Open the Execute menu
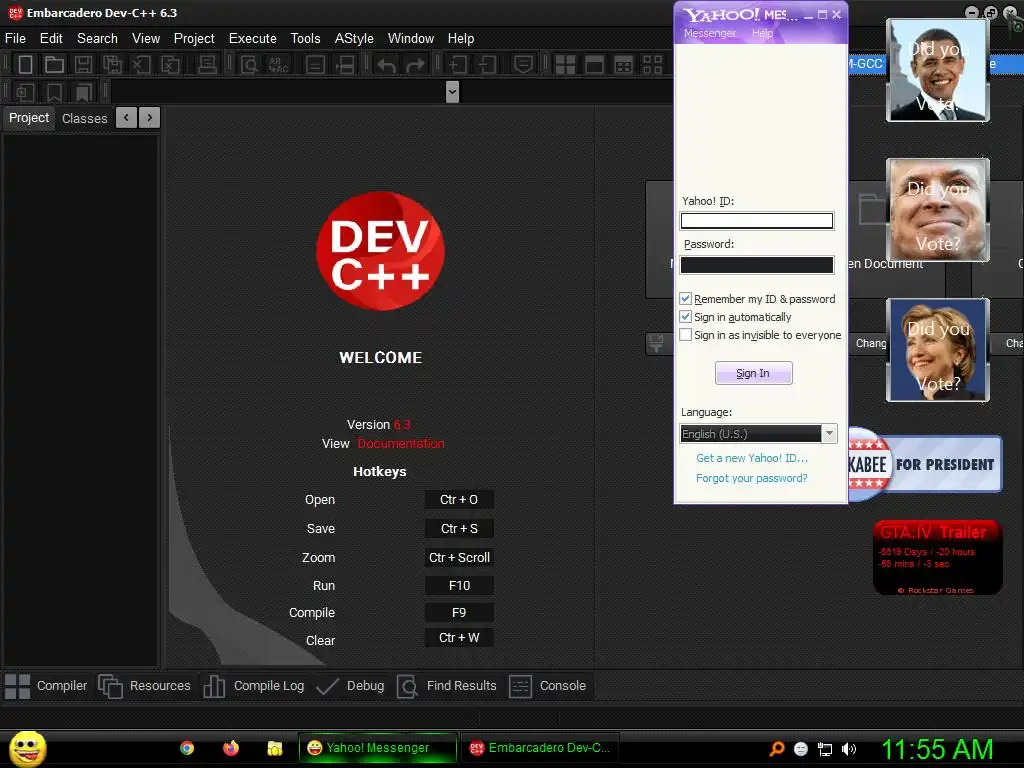 253,39
